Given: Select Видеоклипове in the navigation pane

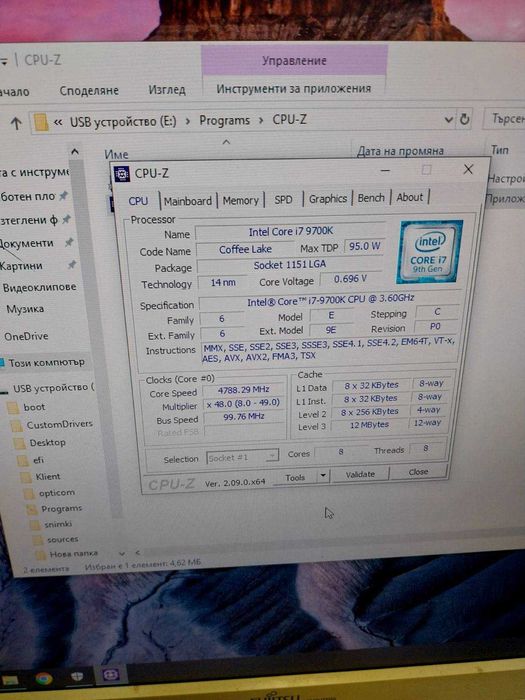Looking at the screenshot, I should tap(39, 287).
